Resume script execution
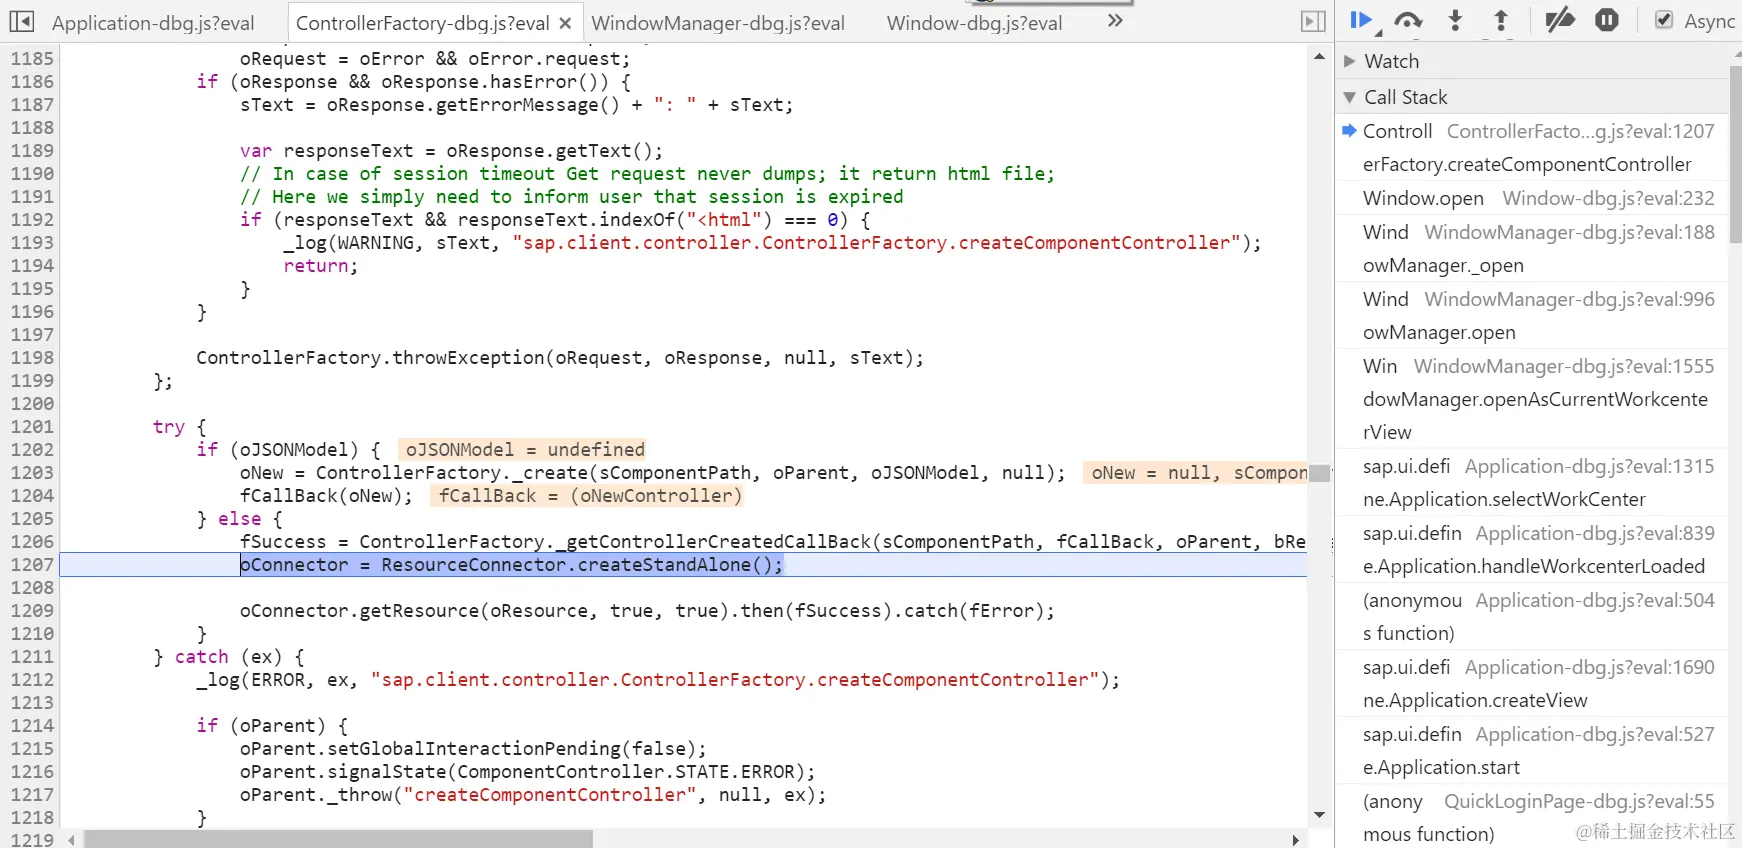1742x848 pixels. 1360,20
